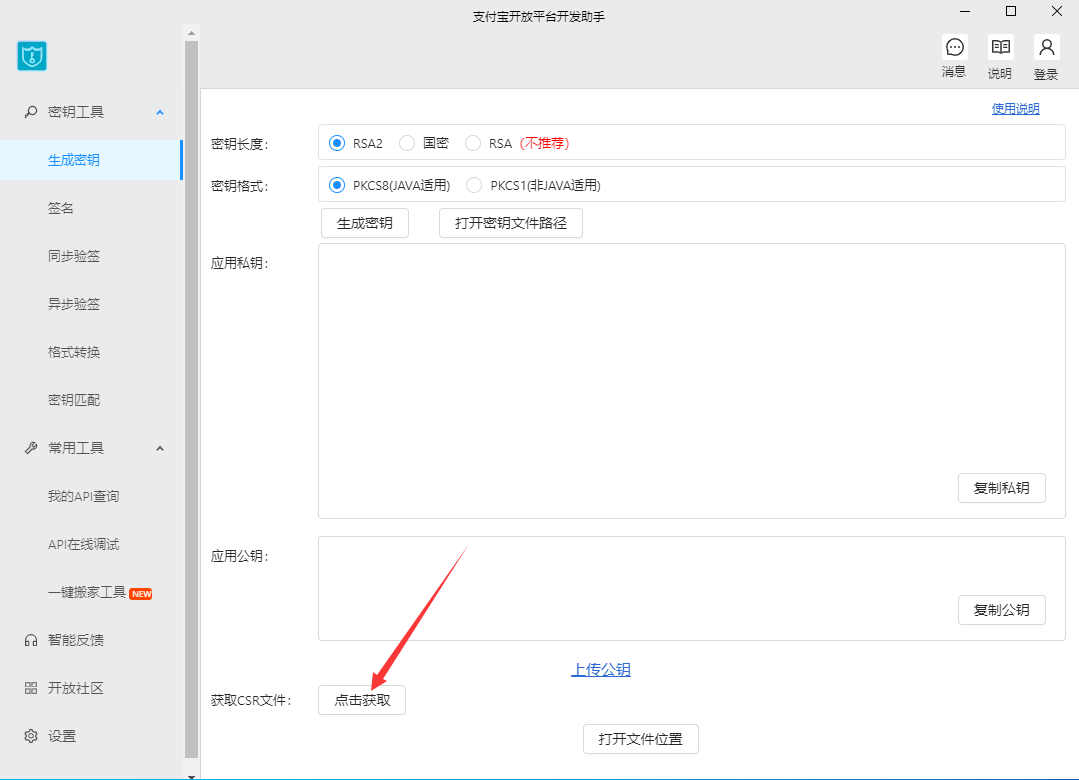Click the 生成密钥 button
This screenshot has height=780, width=1079.
365,223
